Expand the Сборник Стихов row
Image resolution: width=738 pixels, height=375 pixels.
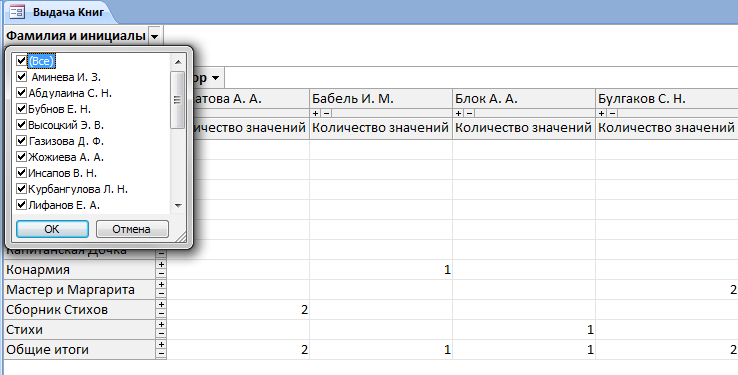point(161,305)
